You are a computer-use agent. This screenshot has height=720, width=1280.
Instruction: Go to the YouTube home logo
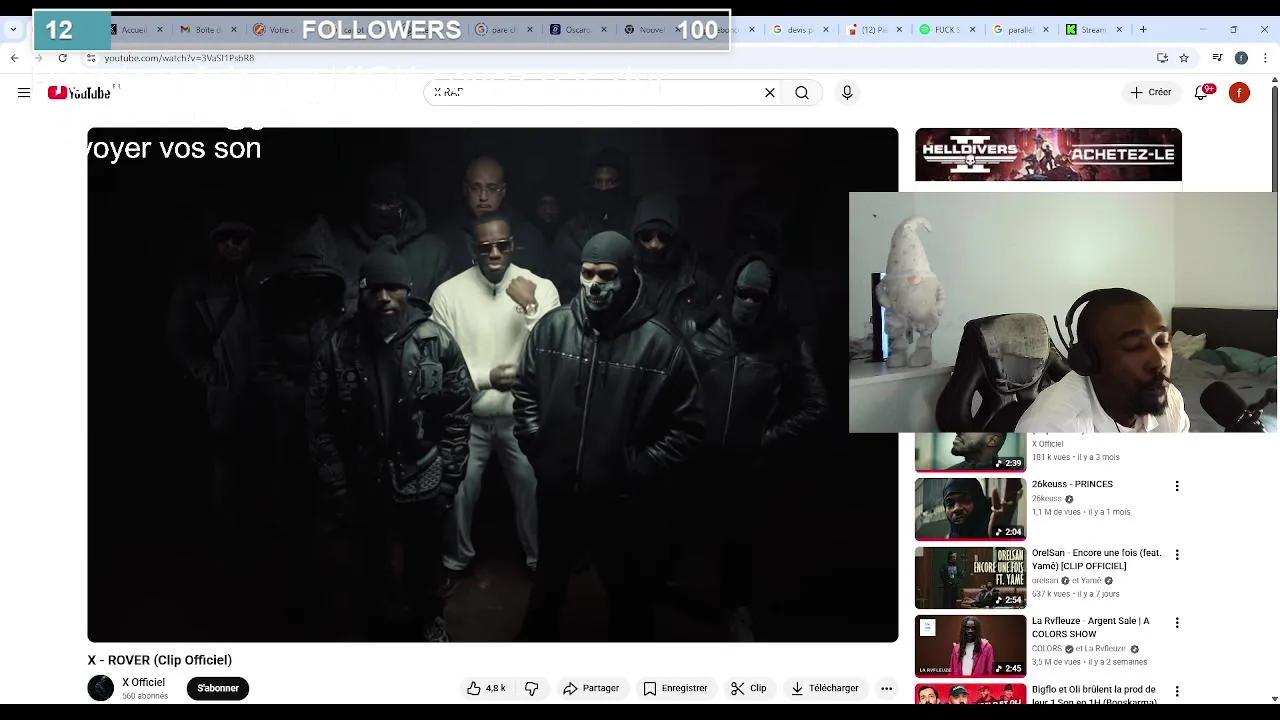[79, 93]
